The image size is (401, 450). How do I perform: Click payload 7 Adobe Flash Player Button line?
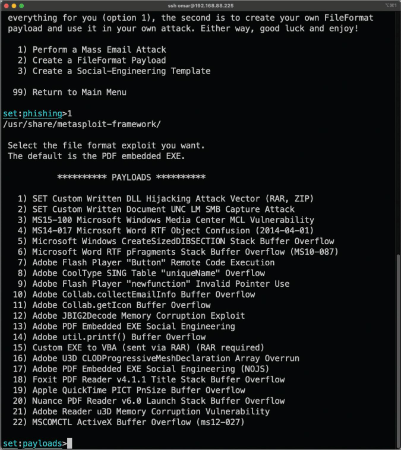tap(146, 263)
